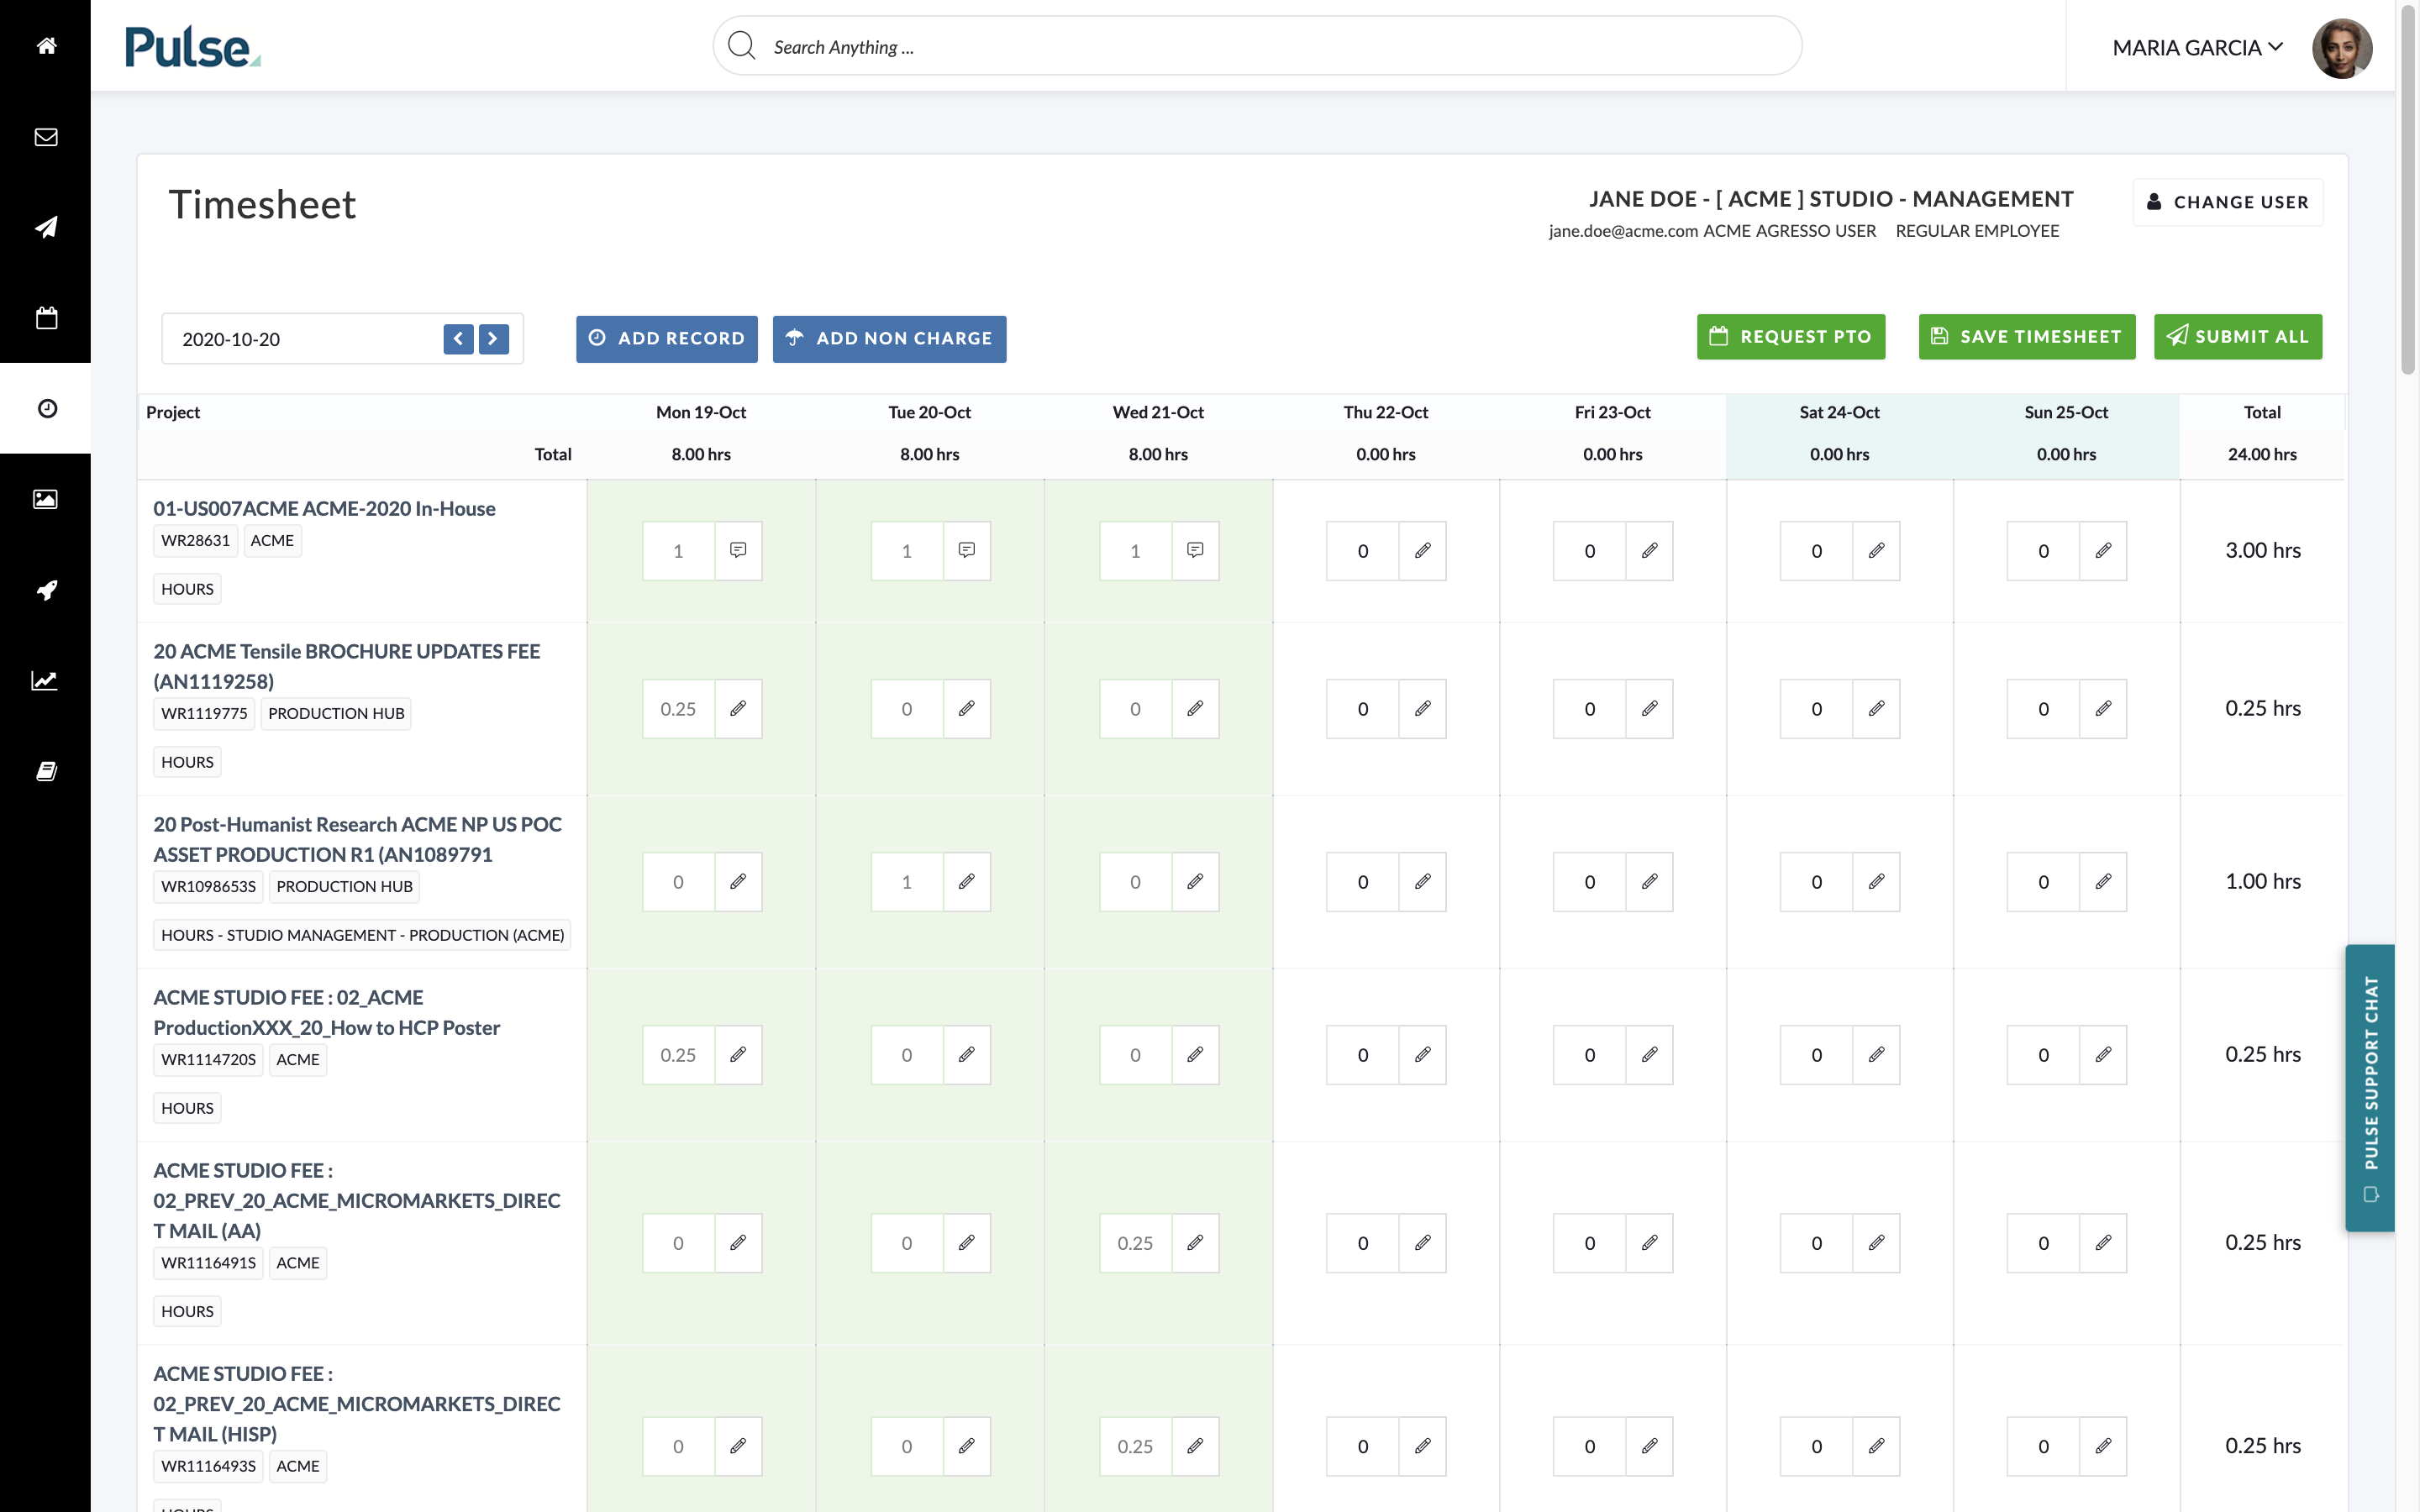Click CHANGE USER button

coord(2228,202)
